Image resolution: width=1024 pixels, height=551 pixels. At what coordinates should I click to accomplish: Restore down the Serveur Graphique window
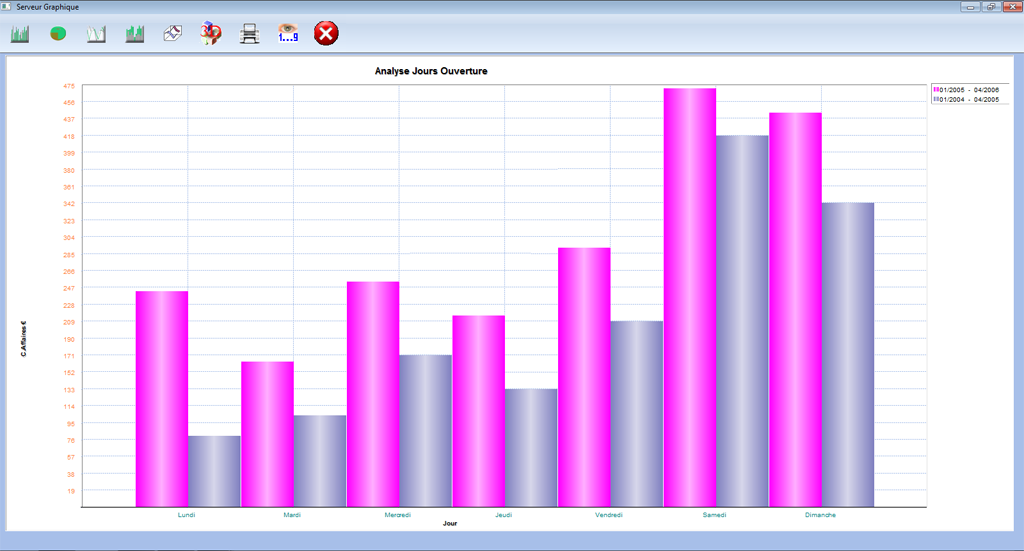point(990,6)
